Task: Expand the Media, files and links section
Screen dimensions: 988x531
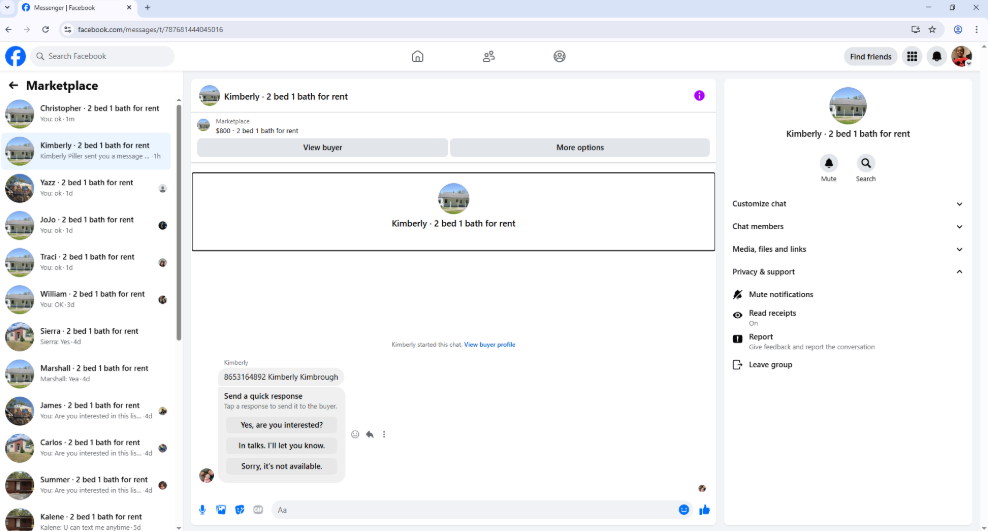Action: (x=847, y=249)
